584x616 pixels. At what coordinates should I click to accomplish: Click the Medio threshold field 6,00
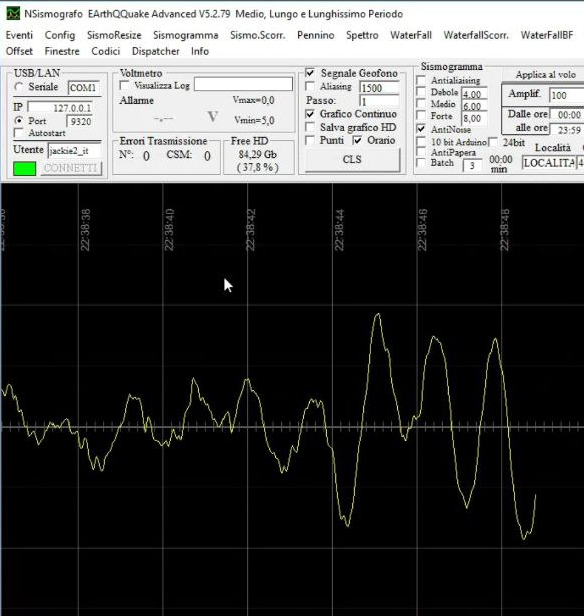coord(474,106)
